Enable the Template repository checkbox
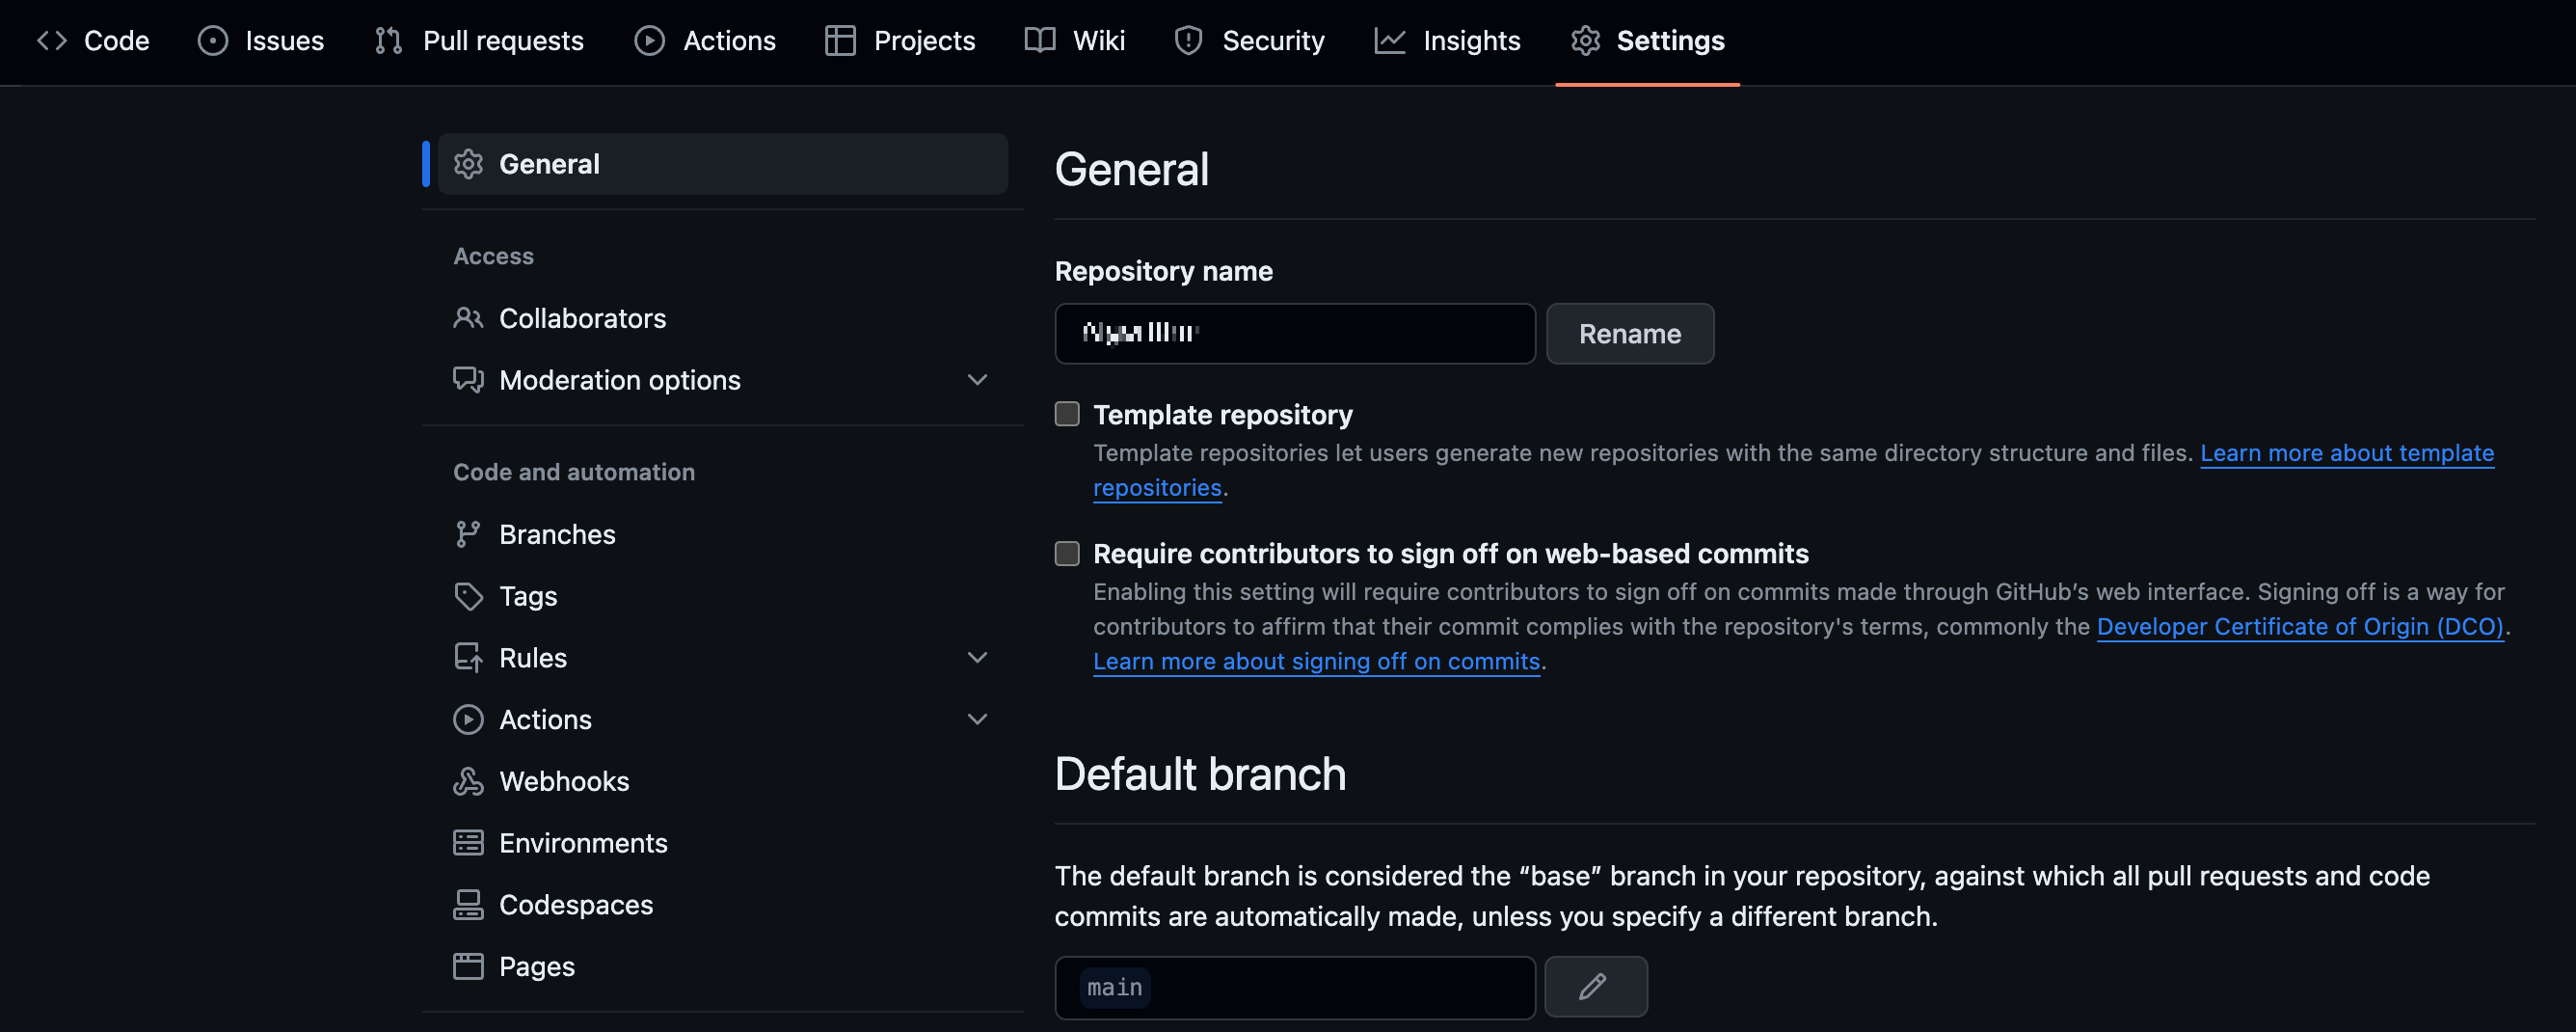This screenshot has width=2576, height=1032. 1067,414
